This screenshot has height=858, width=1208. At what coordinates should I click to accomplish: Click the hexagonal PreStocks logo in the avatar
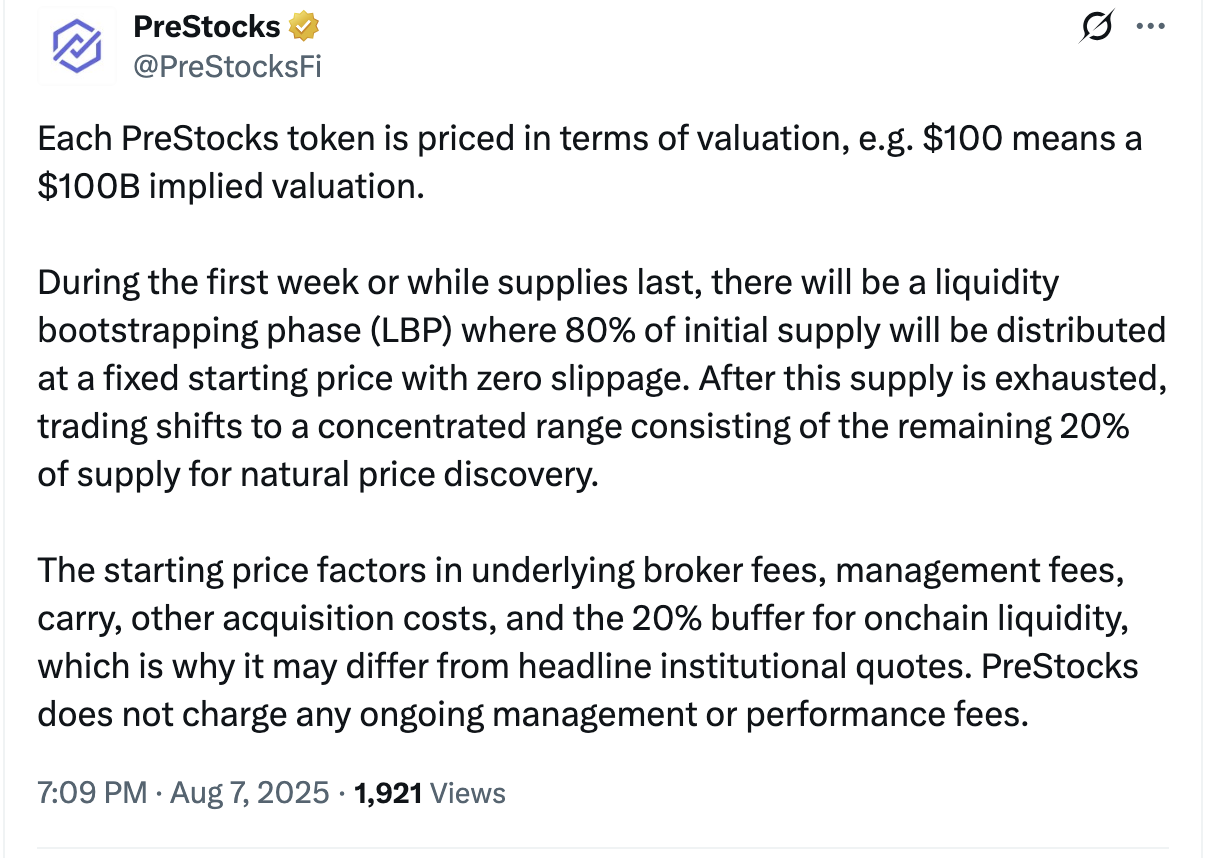(77, 45)
